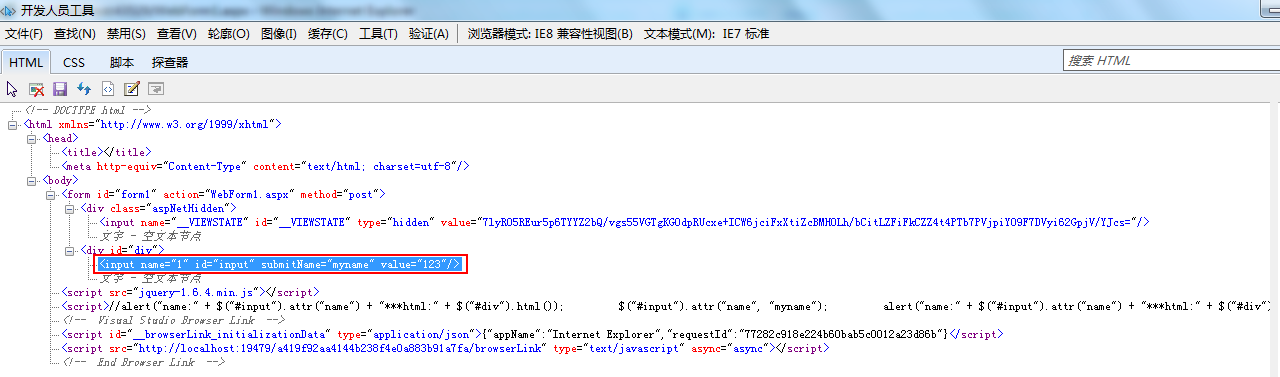The width and height of the screenshot is (1280, 377).
Task: Click the save HTML floppy disk icon
Action: click(60, 89)
